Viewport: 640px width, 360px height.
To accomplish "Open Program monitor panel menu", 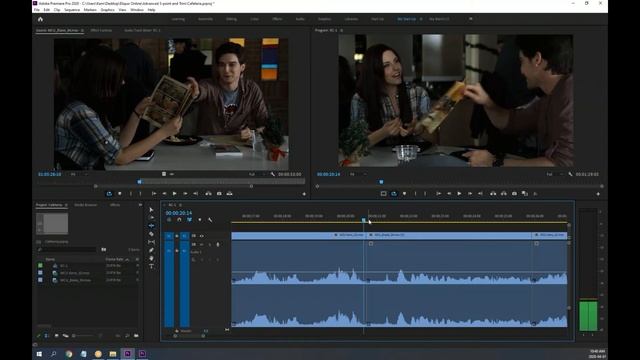I will click(342, 30).
